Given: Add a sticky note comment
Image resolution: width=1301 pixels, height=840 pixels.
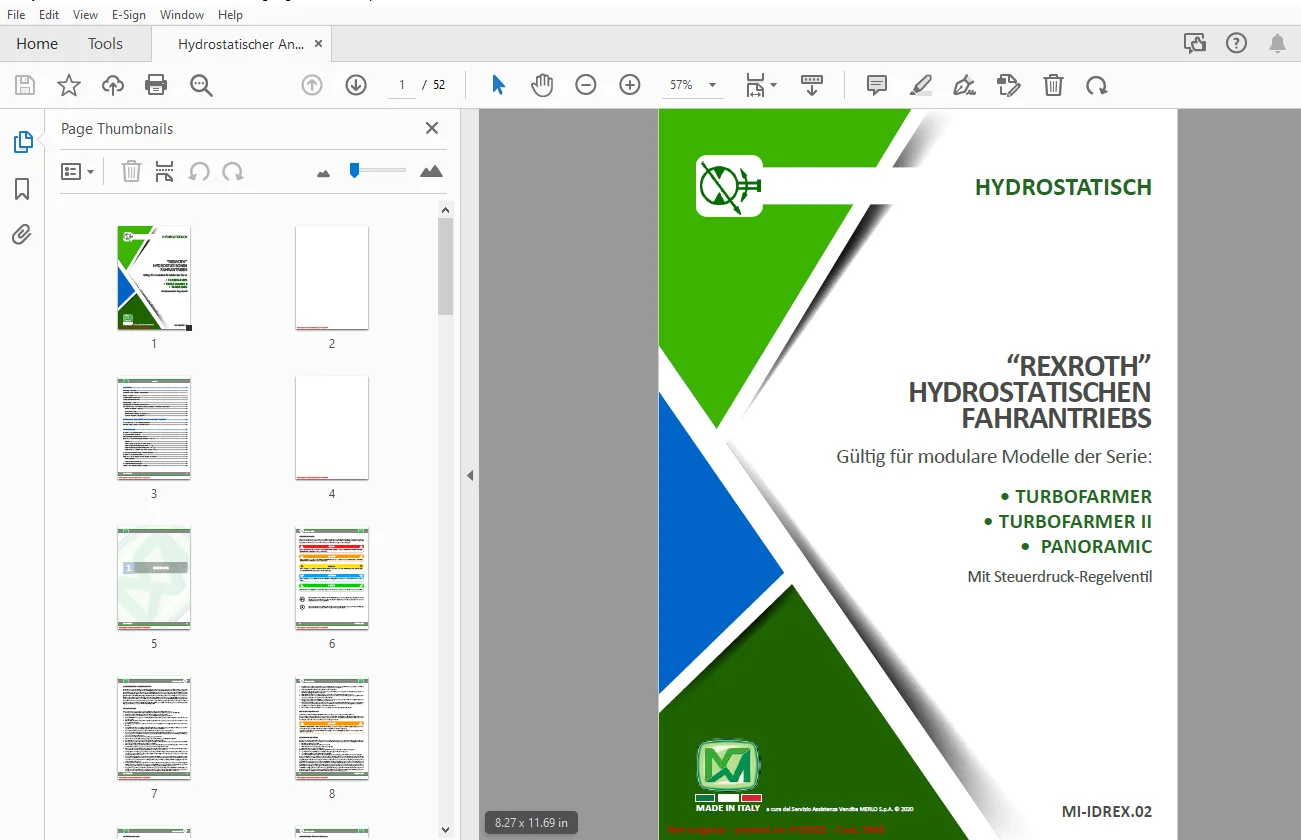Looking at the screenshot, I should [877, 85].
